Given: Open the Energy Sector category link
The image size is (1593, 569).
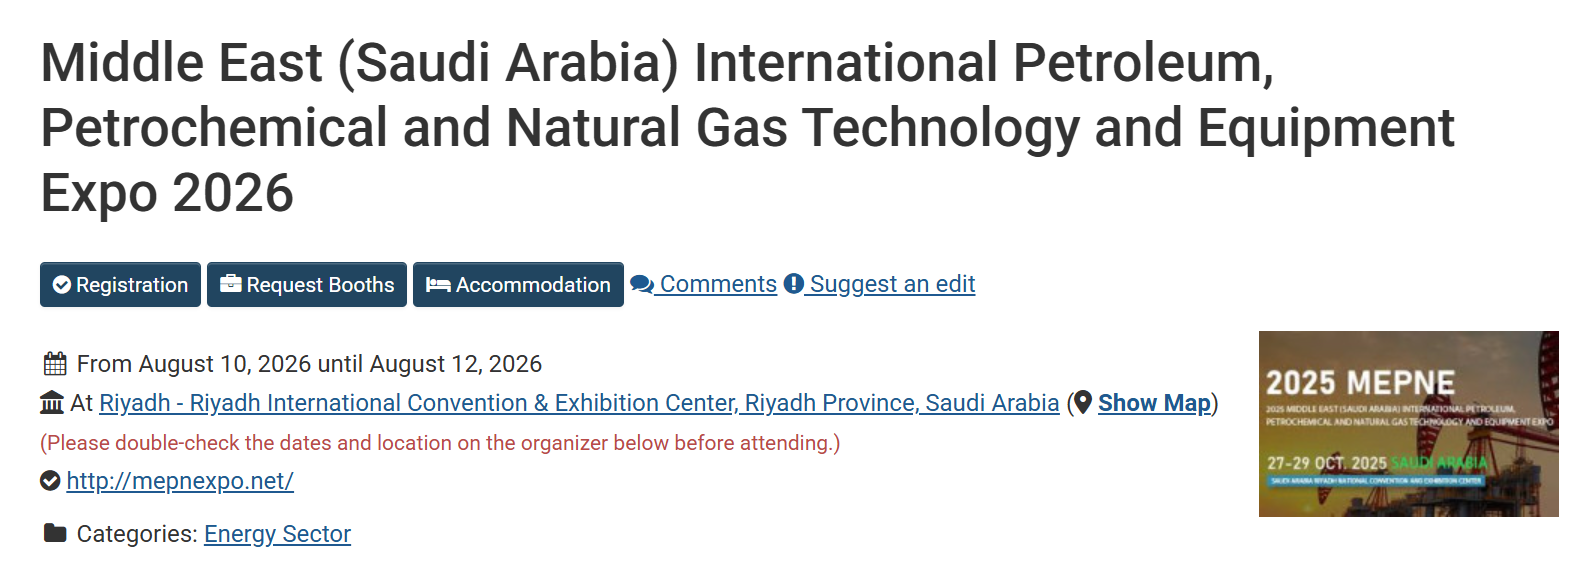Looking at the screenshot, I should (277, 534).
